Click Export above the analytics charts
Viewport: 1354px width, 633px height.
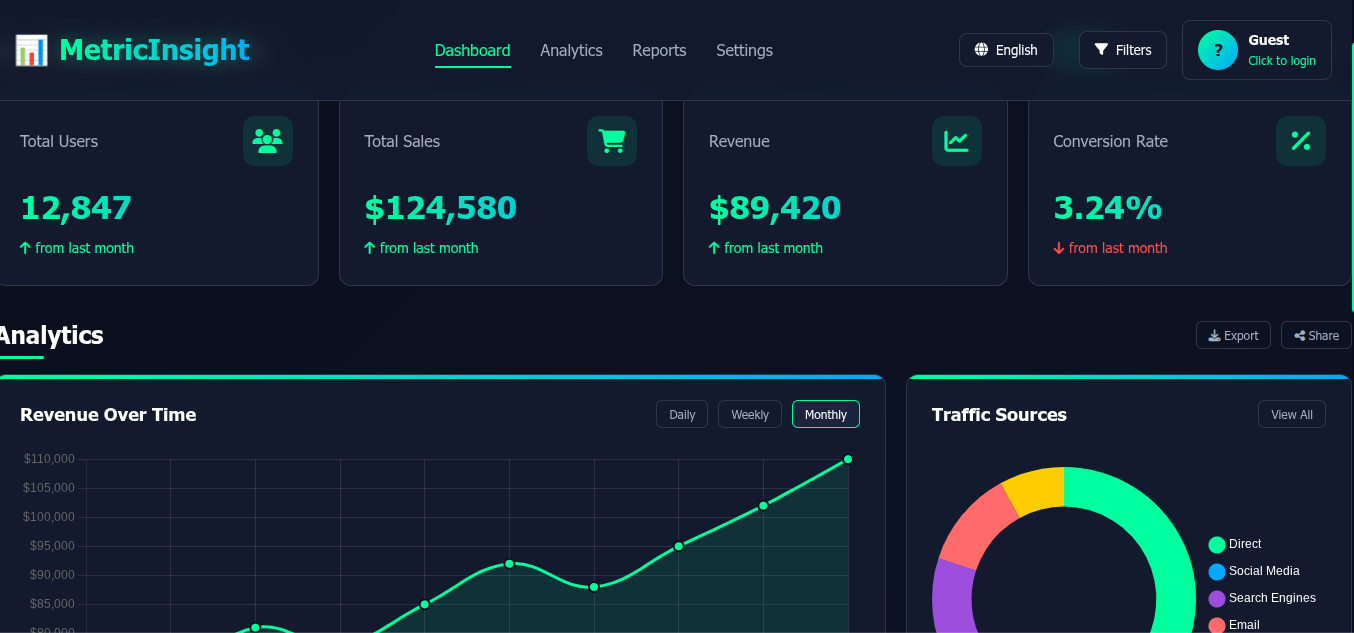[x=1233, y=335]
